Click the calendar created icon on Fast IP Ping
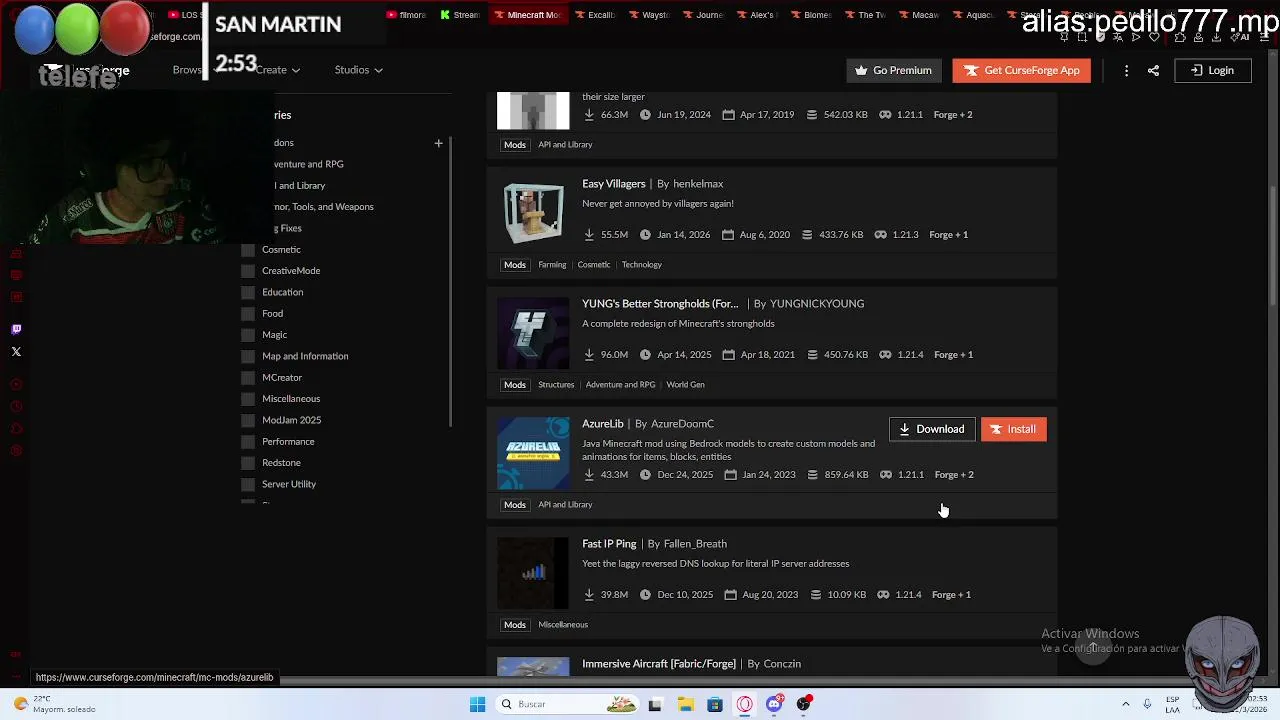Screen dimensions: 1280x720 coord(730,594)
